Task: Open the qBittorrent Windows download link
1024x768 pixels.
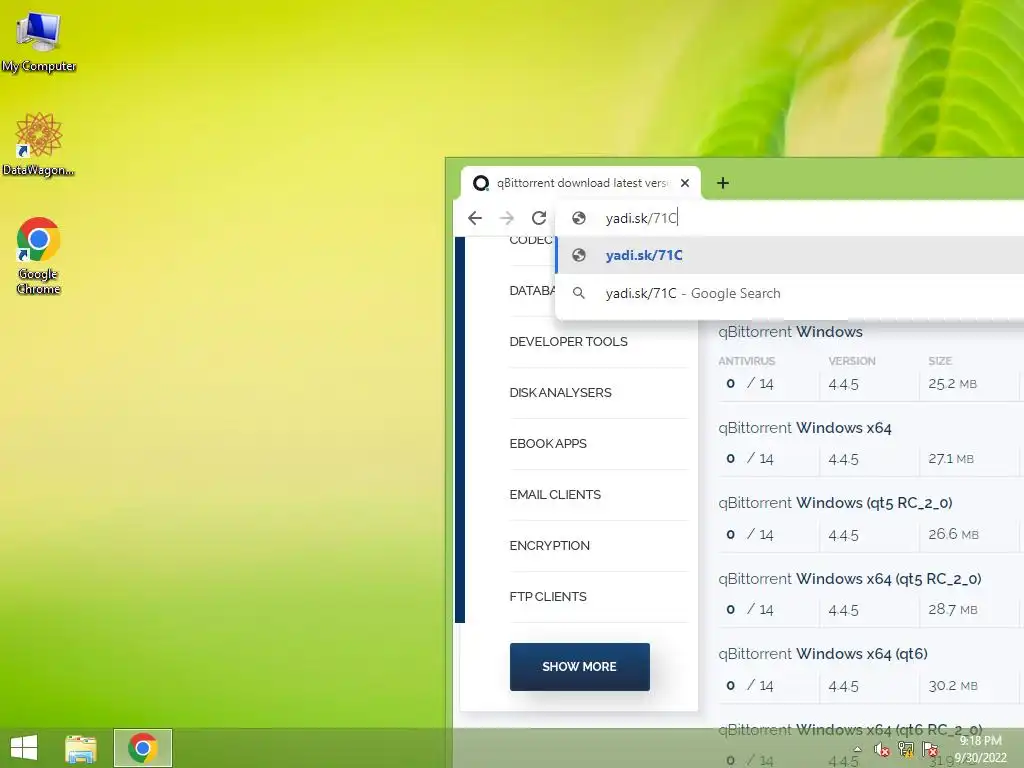Action: 790,332
